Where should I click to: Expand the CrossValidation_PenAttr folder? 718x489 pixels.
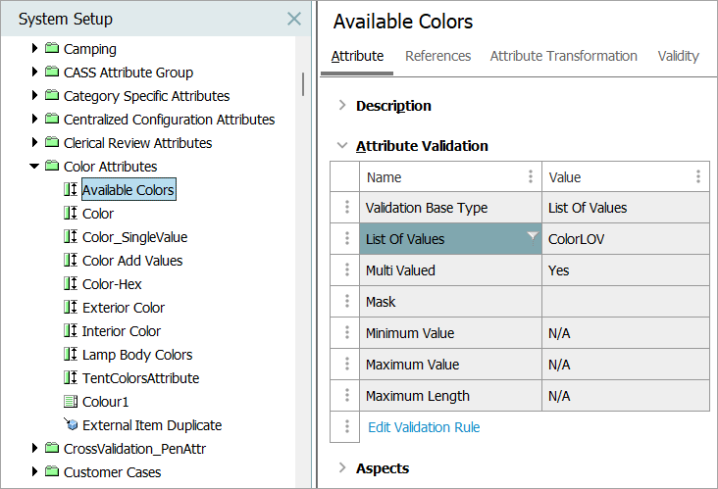(34, 448)
